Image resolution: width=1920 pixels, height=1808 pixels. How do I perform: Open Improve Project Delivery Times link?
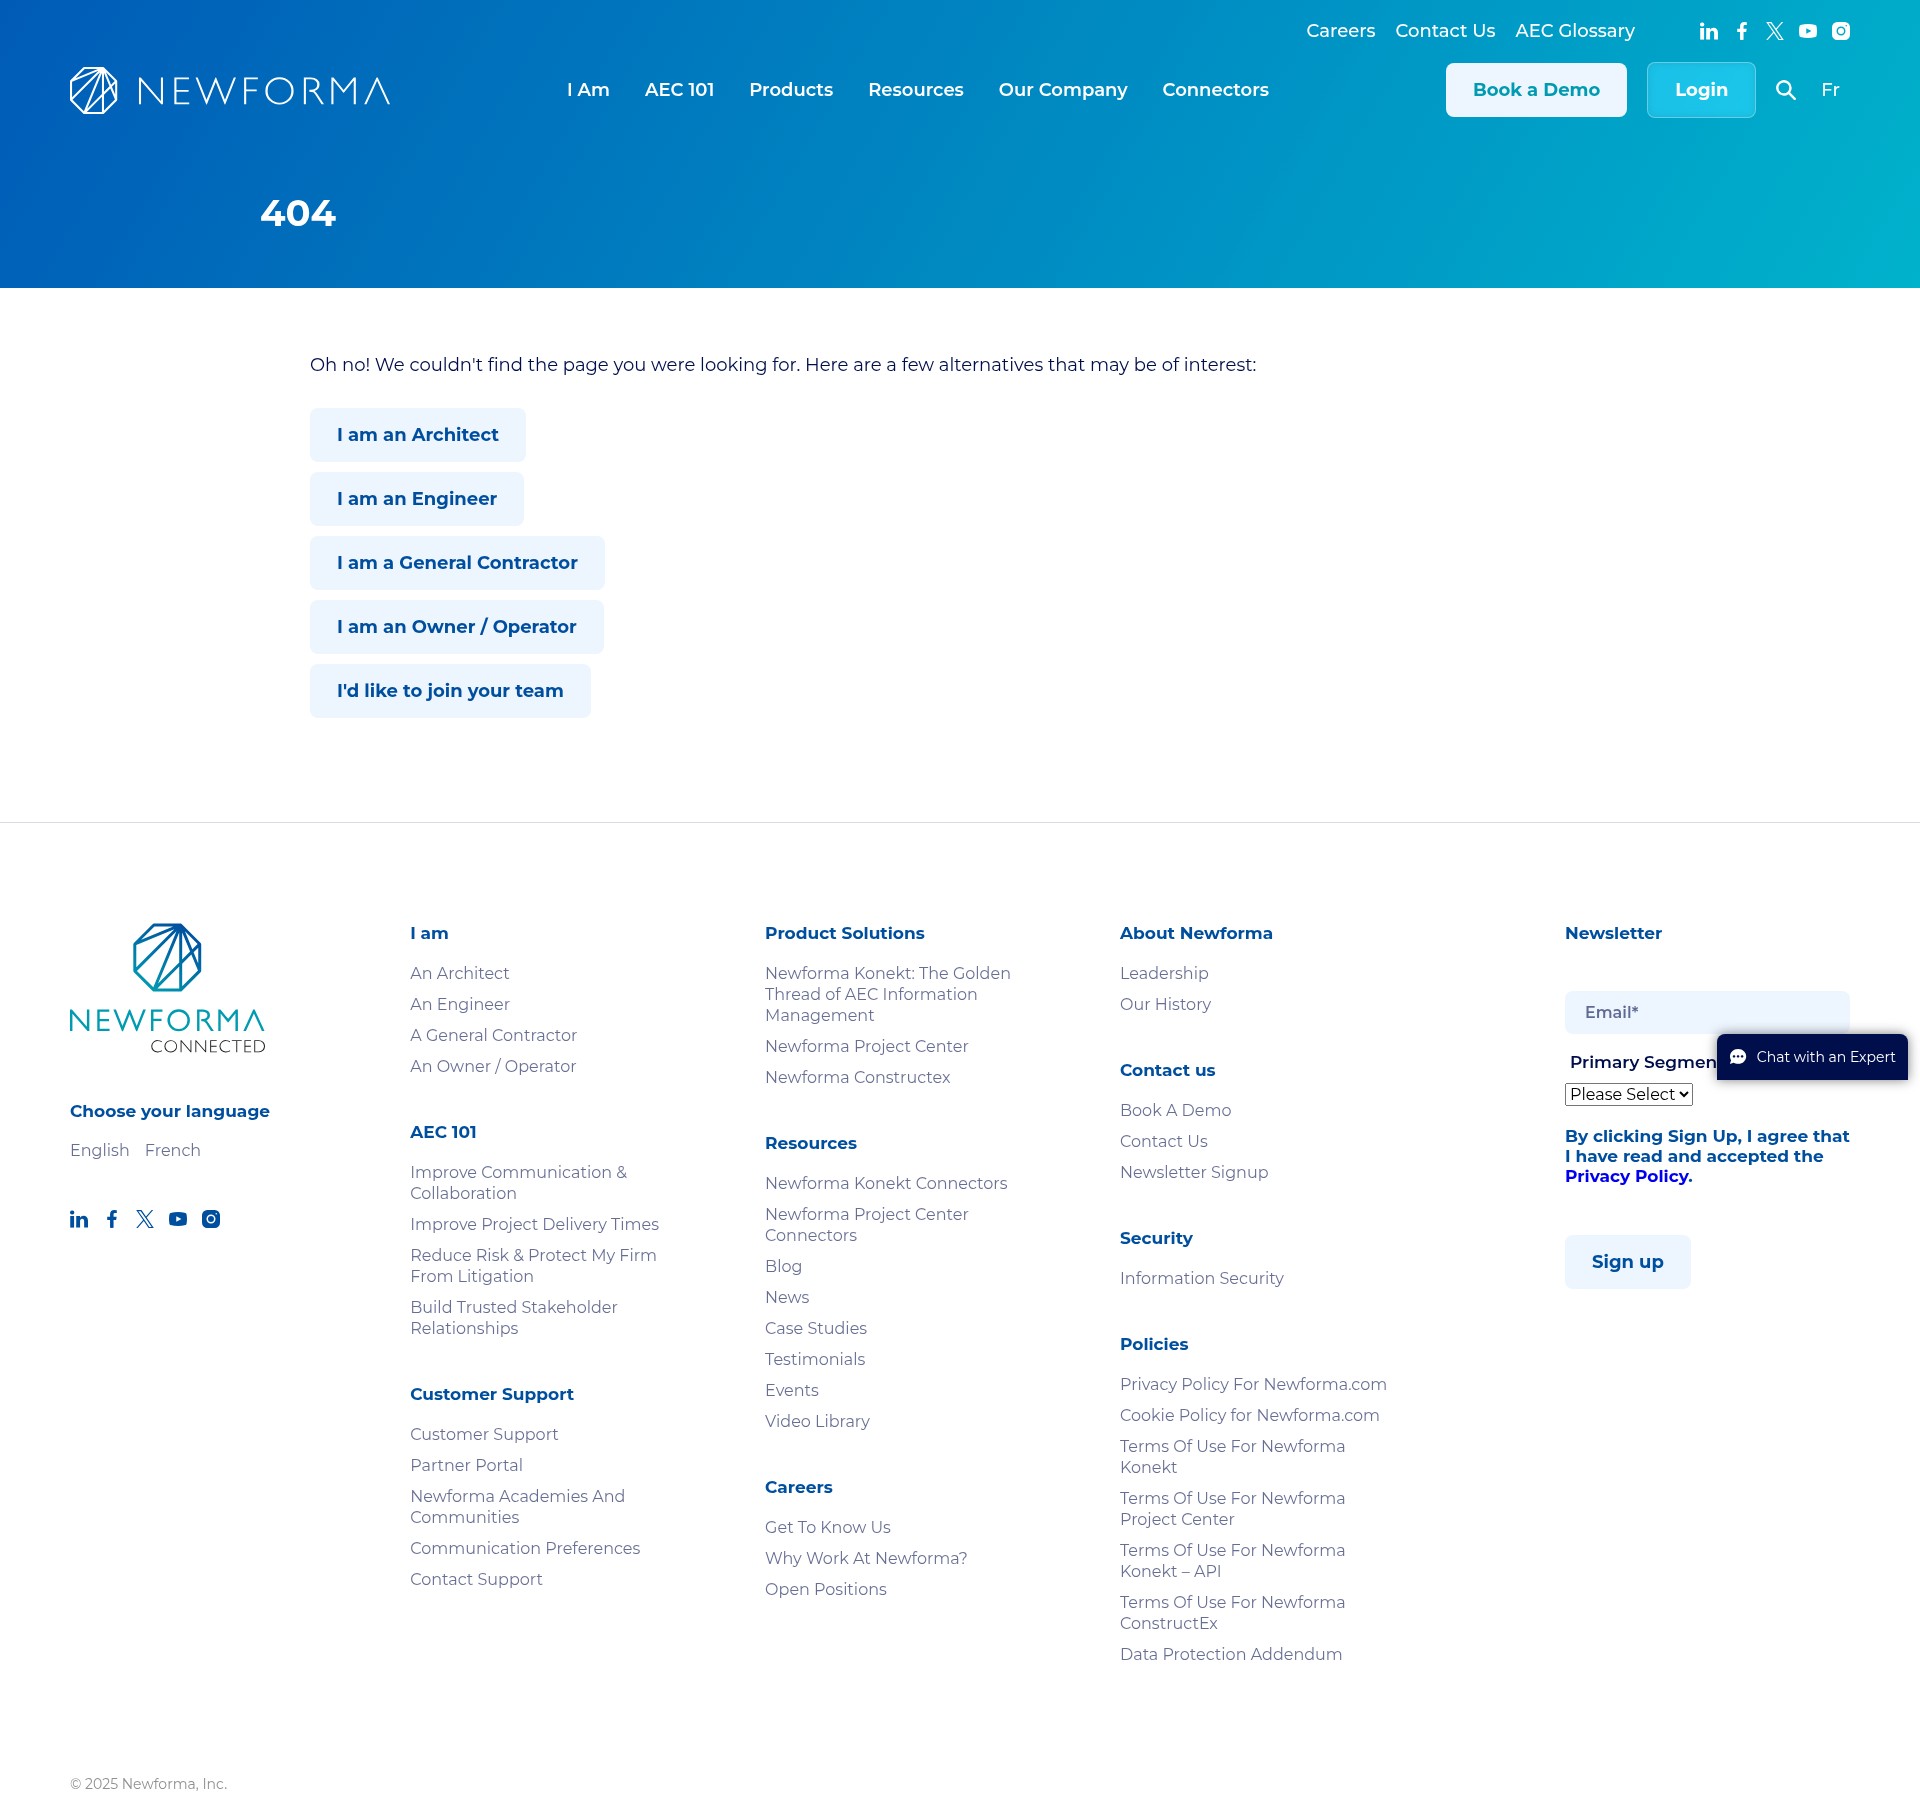coord(534,1224)
